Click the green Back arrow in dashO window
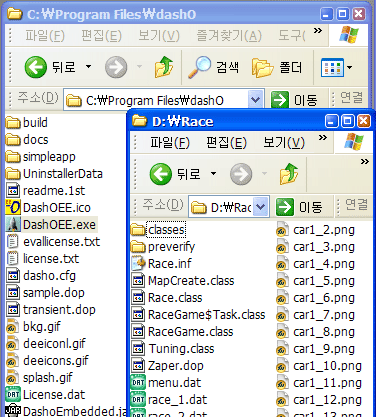This screenshot has height=417, width=376. tap(35, 67)
